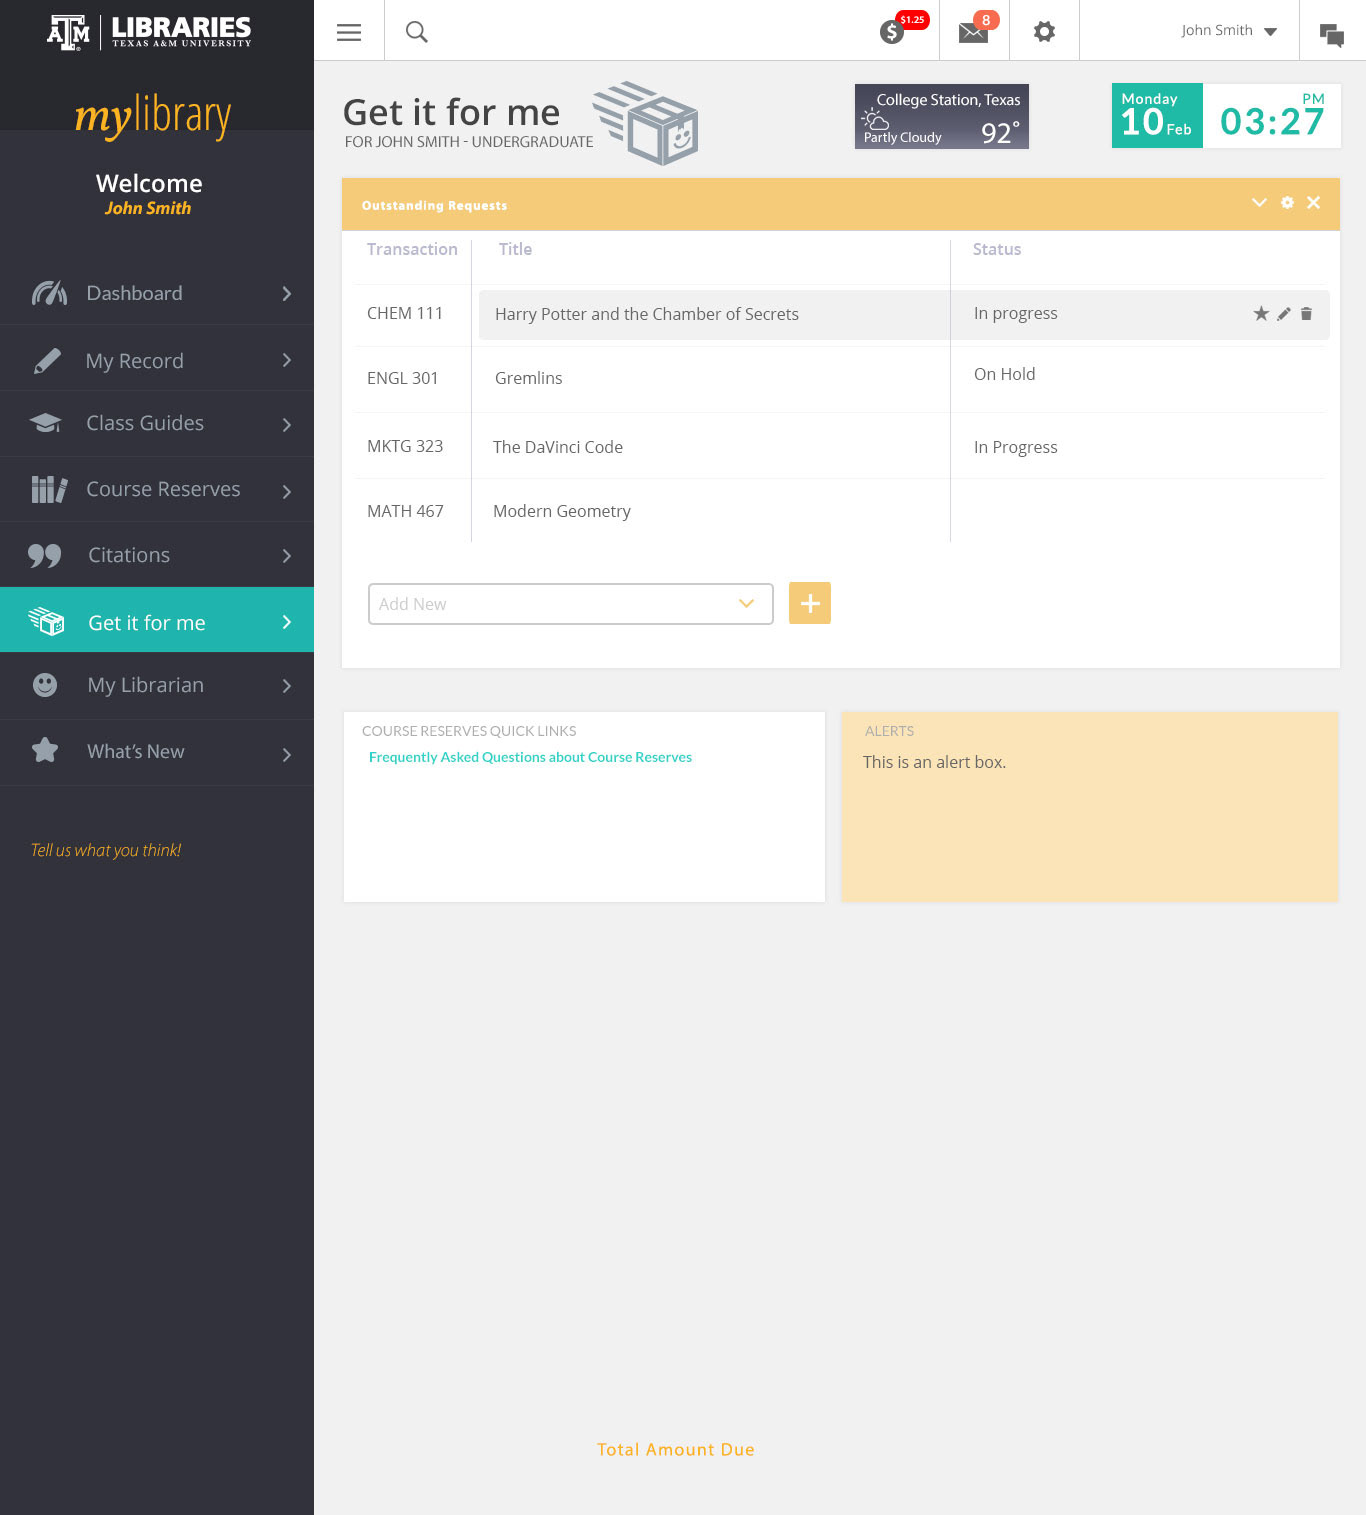Star the Harry Potter request
The width and height of the screenshot is (1366, 1515).
click(1261, 314)
